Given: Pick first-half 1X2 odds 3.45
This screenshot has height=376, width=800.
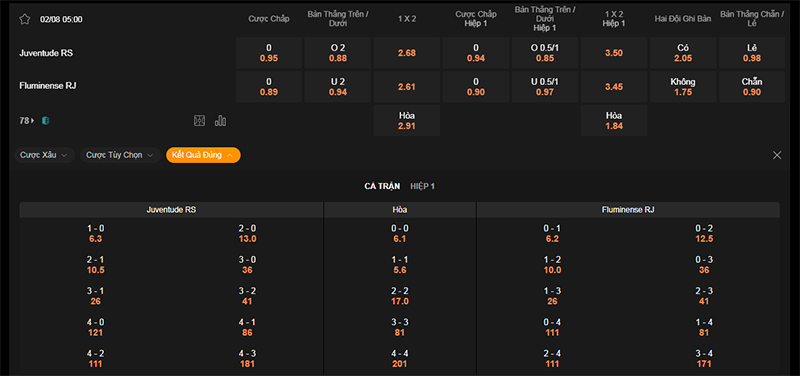Looking at the screenshot, I should point(614,87).
